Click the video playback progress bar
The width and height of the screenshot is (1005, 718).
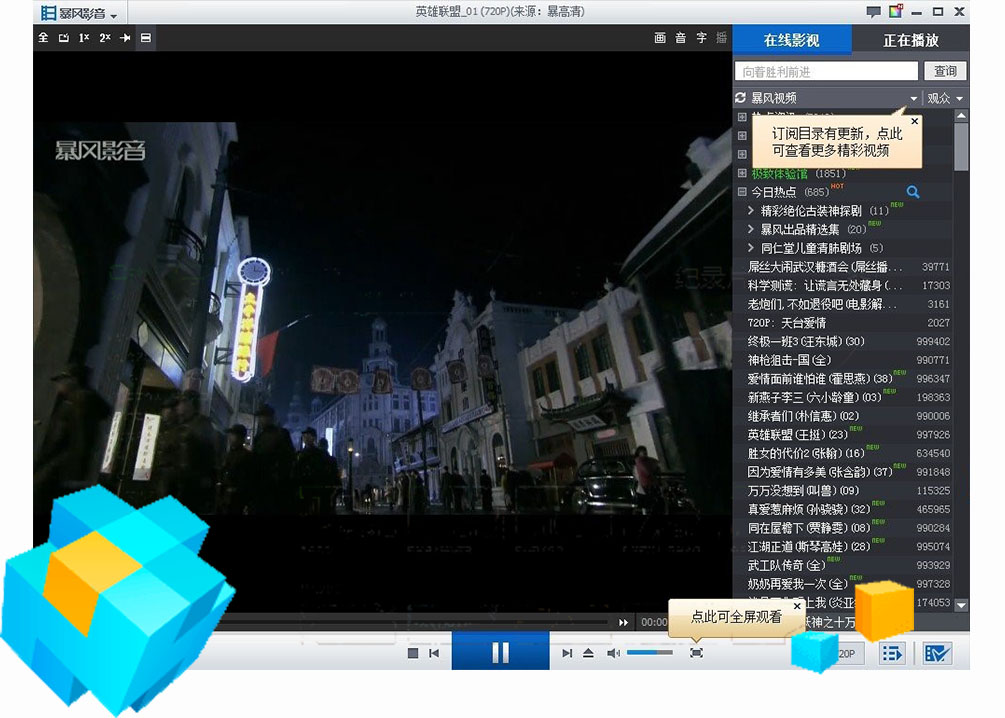(417, 622)
